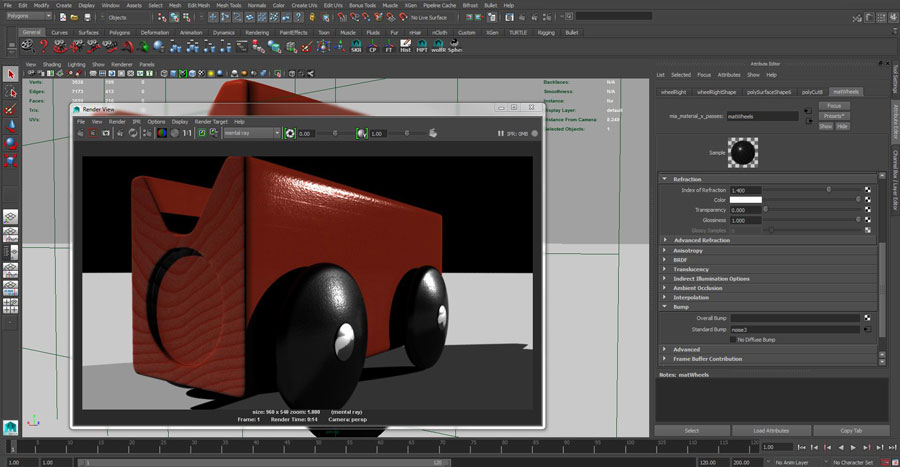
Task: Click the material Sample sphere thumbnail
Action: click(x=743, y=153)
